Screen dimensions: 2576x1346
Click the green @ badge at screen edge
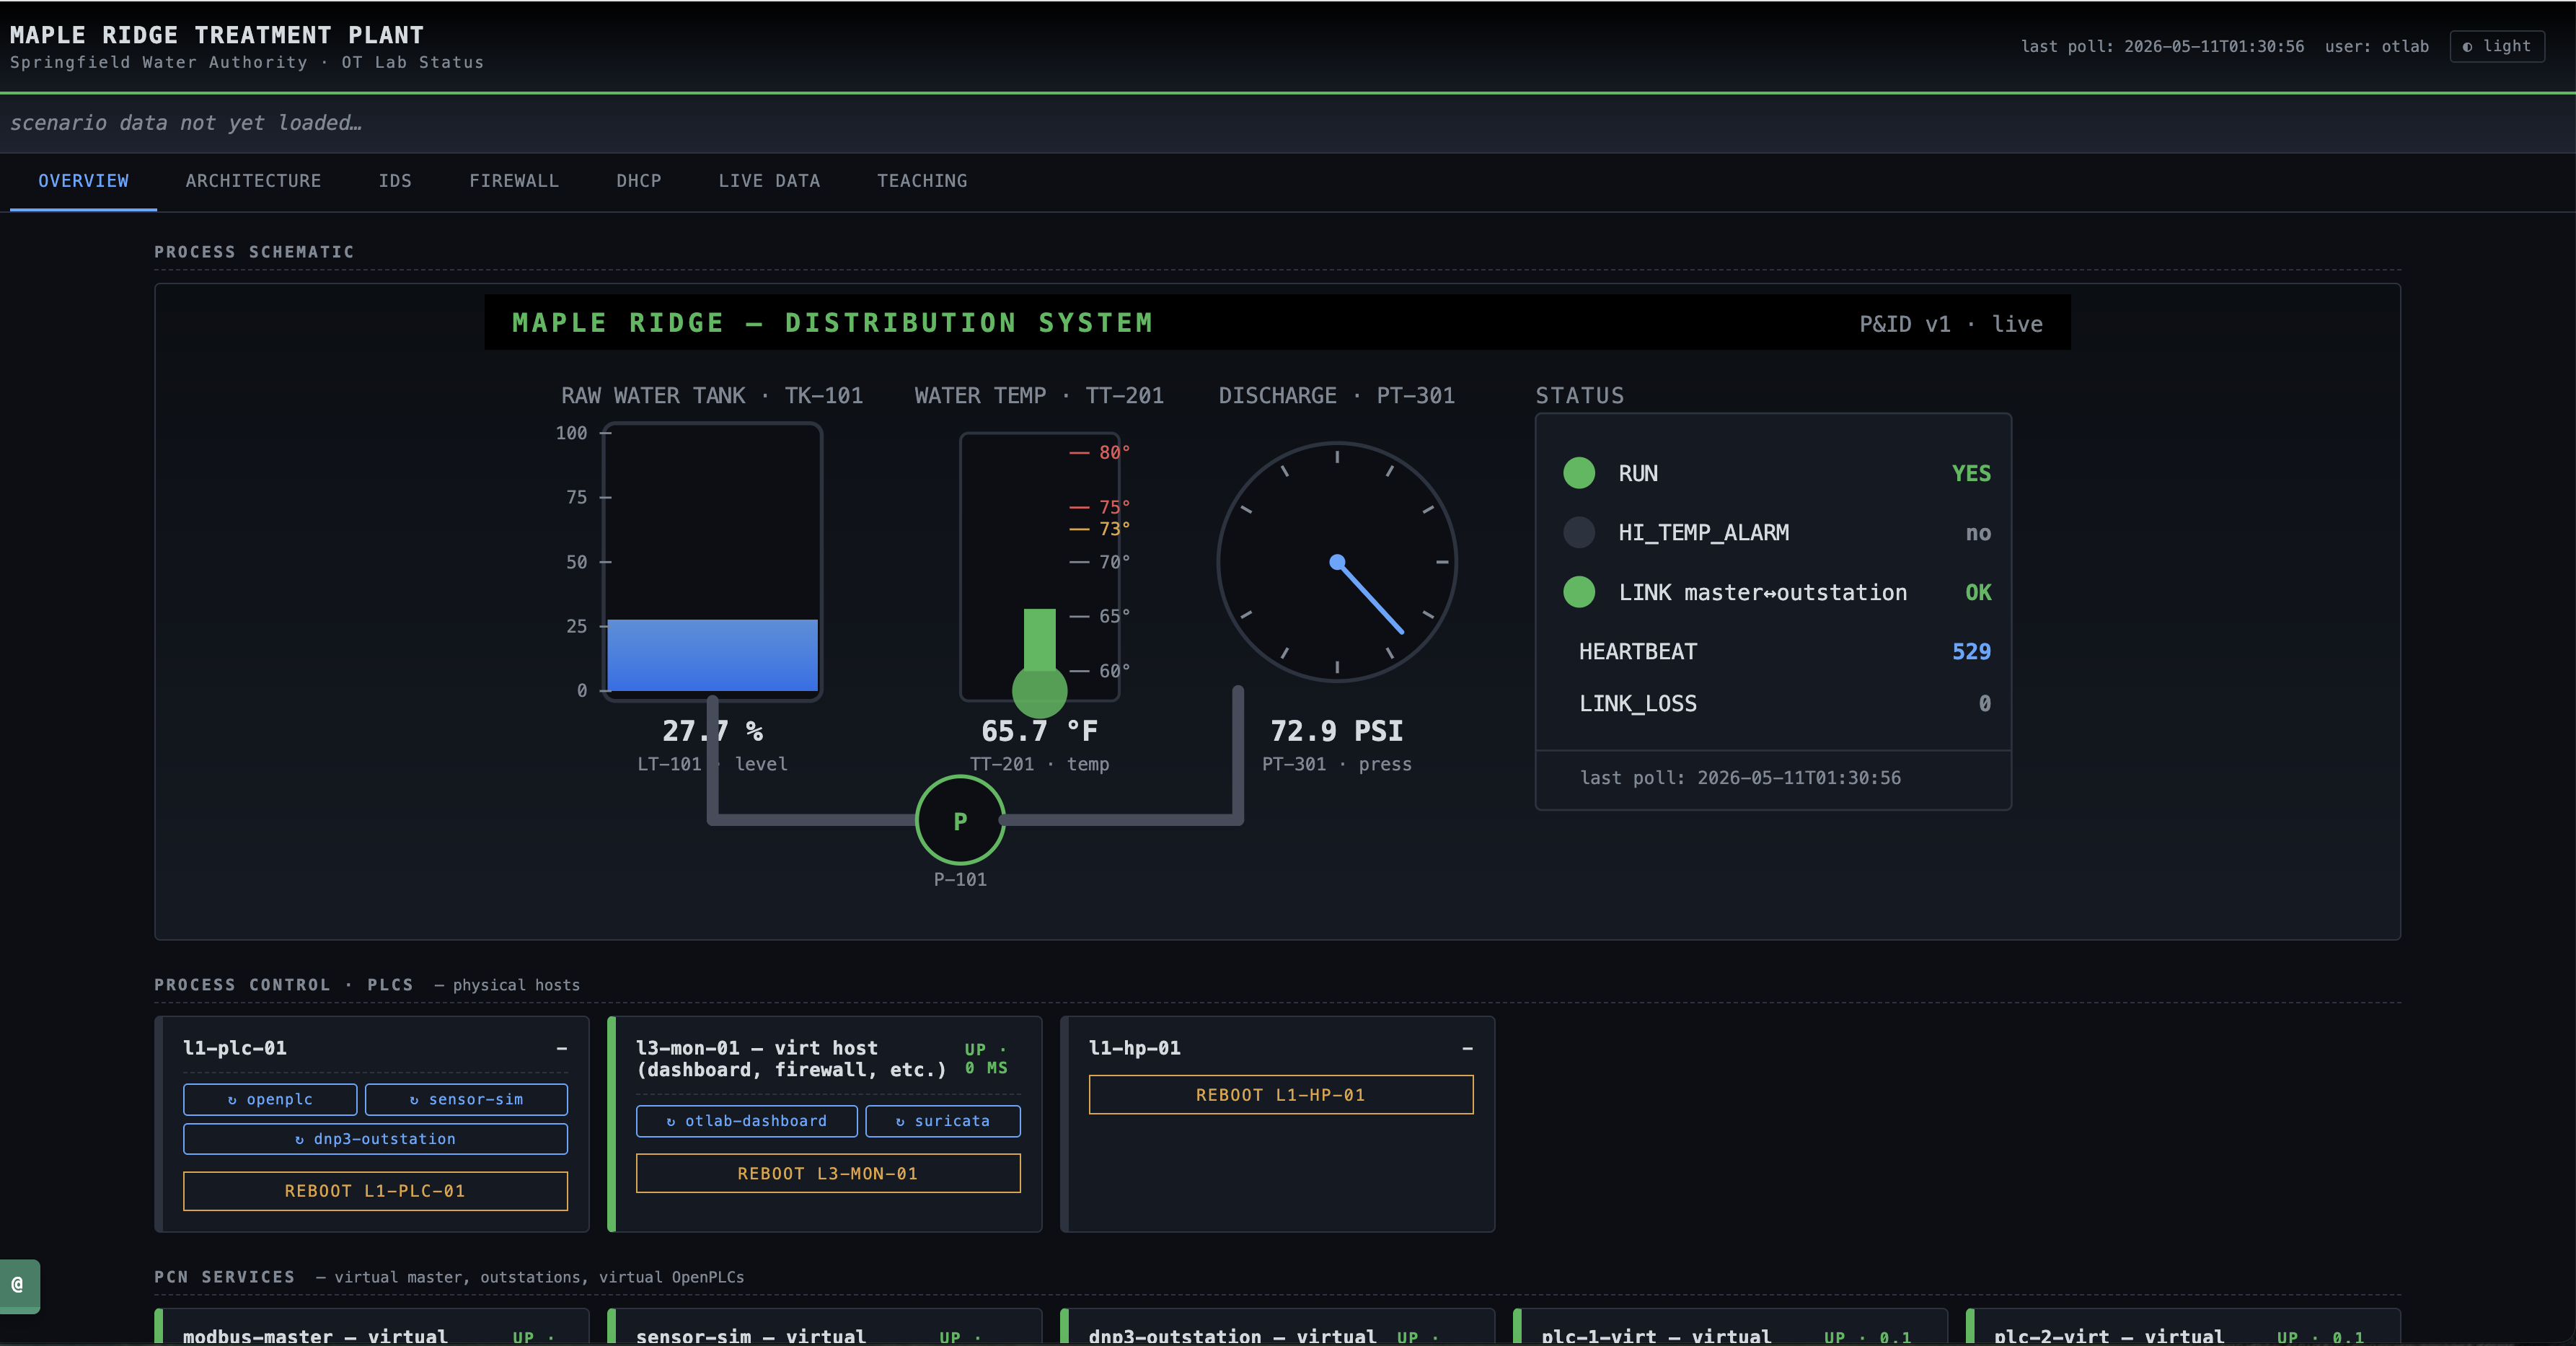tap(19, 1285)
